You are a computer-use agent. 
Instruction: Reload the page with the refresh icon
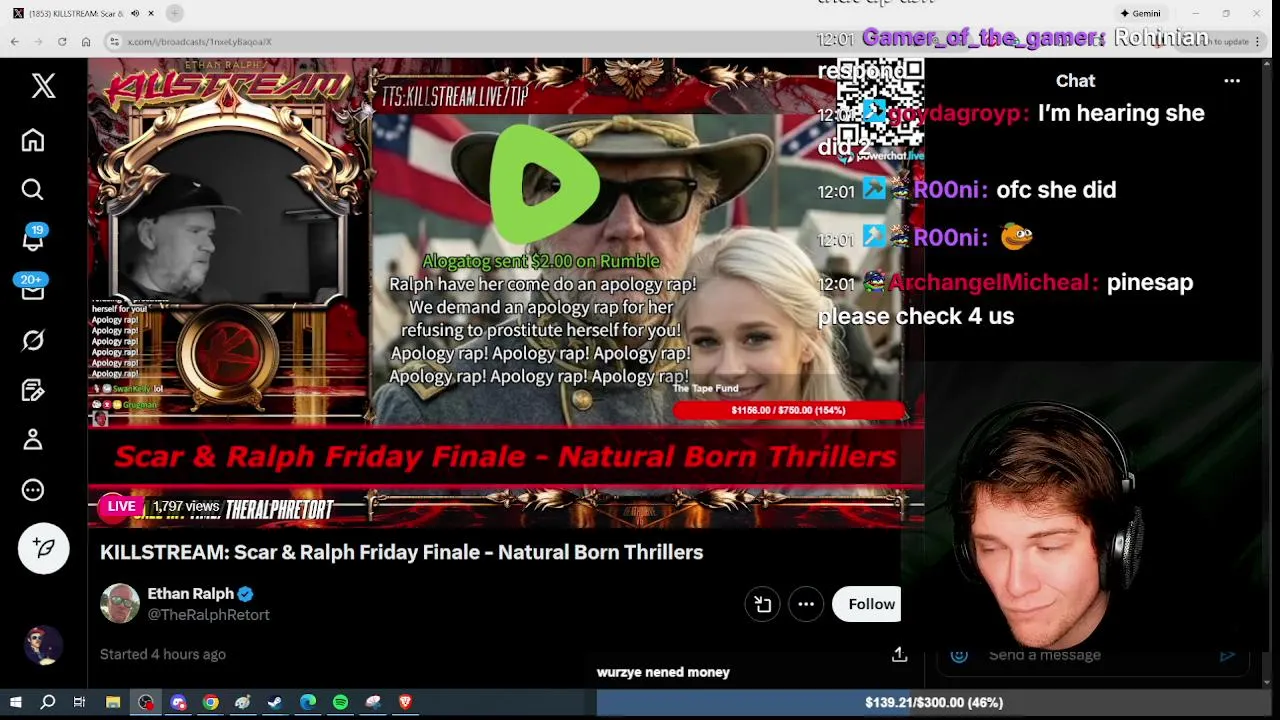point(62,41)
